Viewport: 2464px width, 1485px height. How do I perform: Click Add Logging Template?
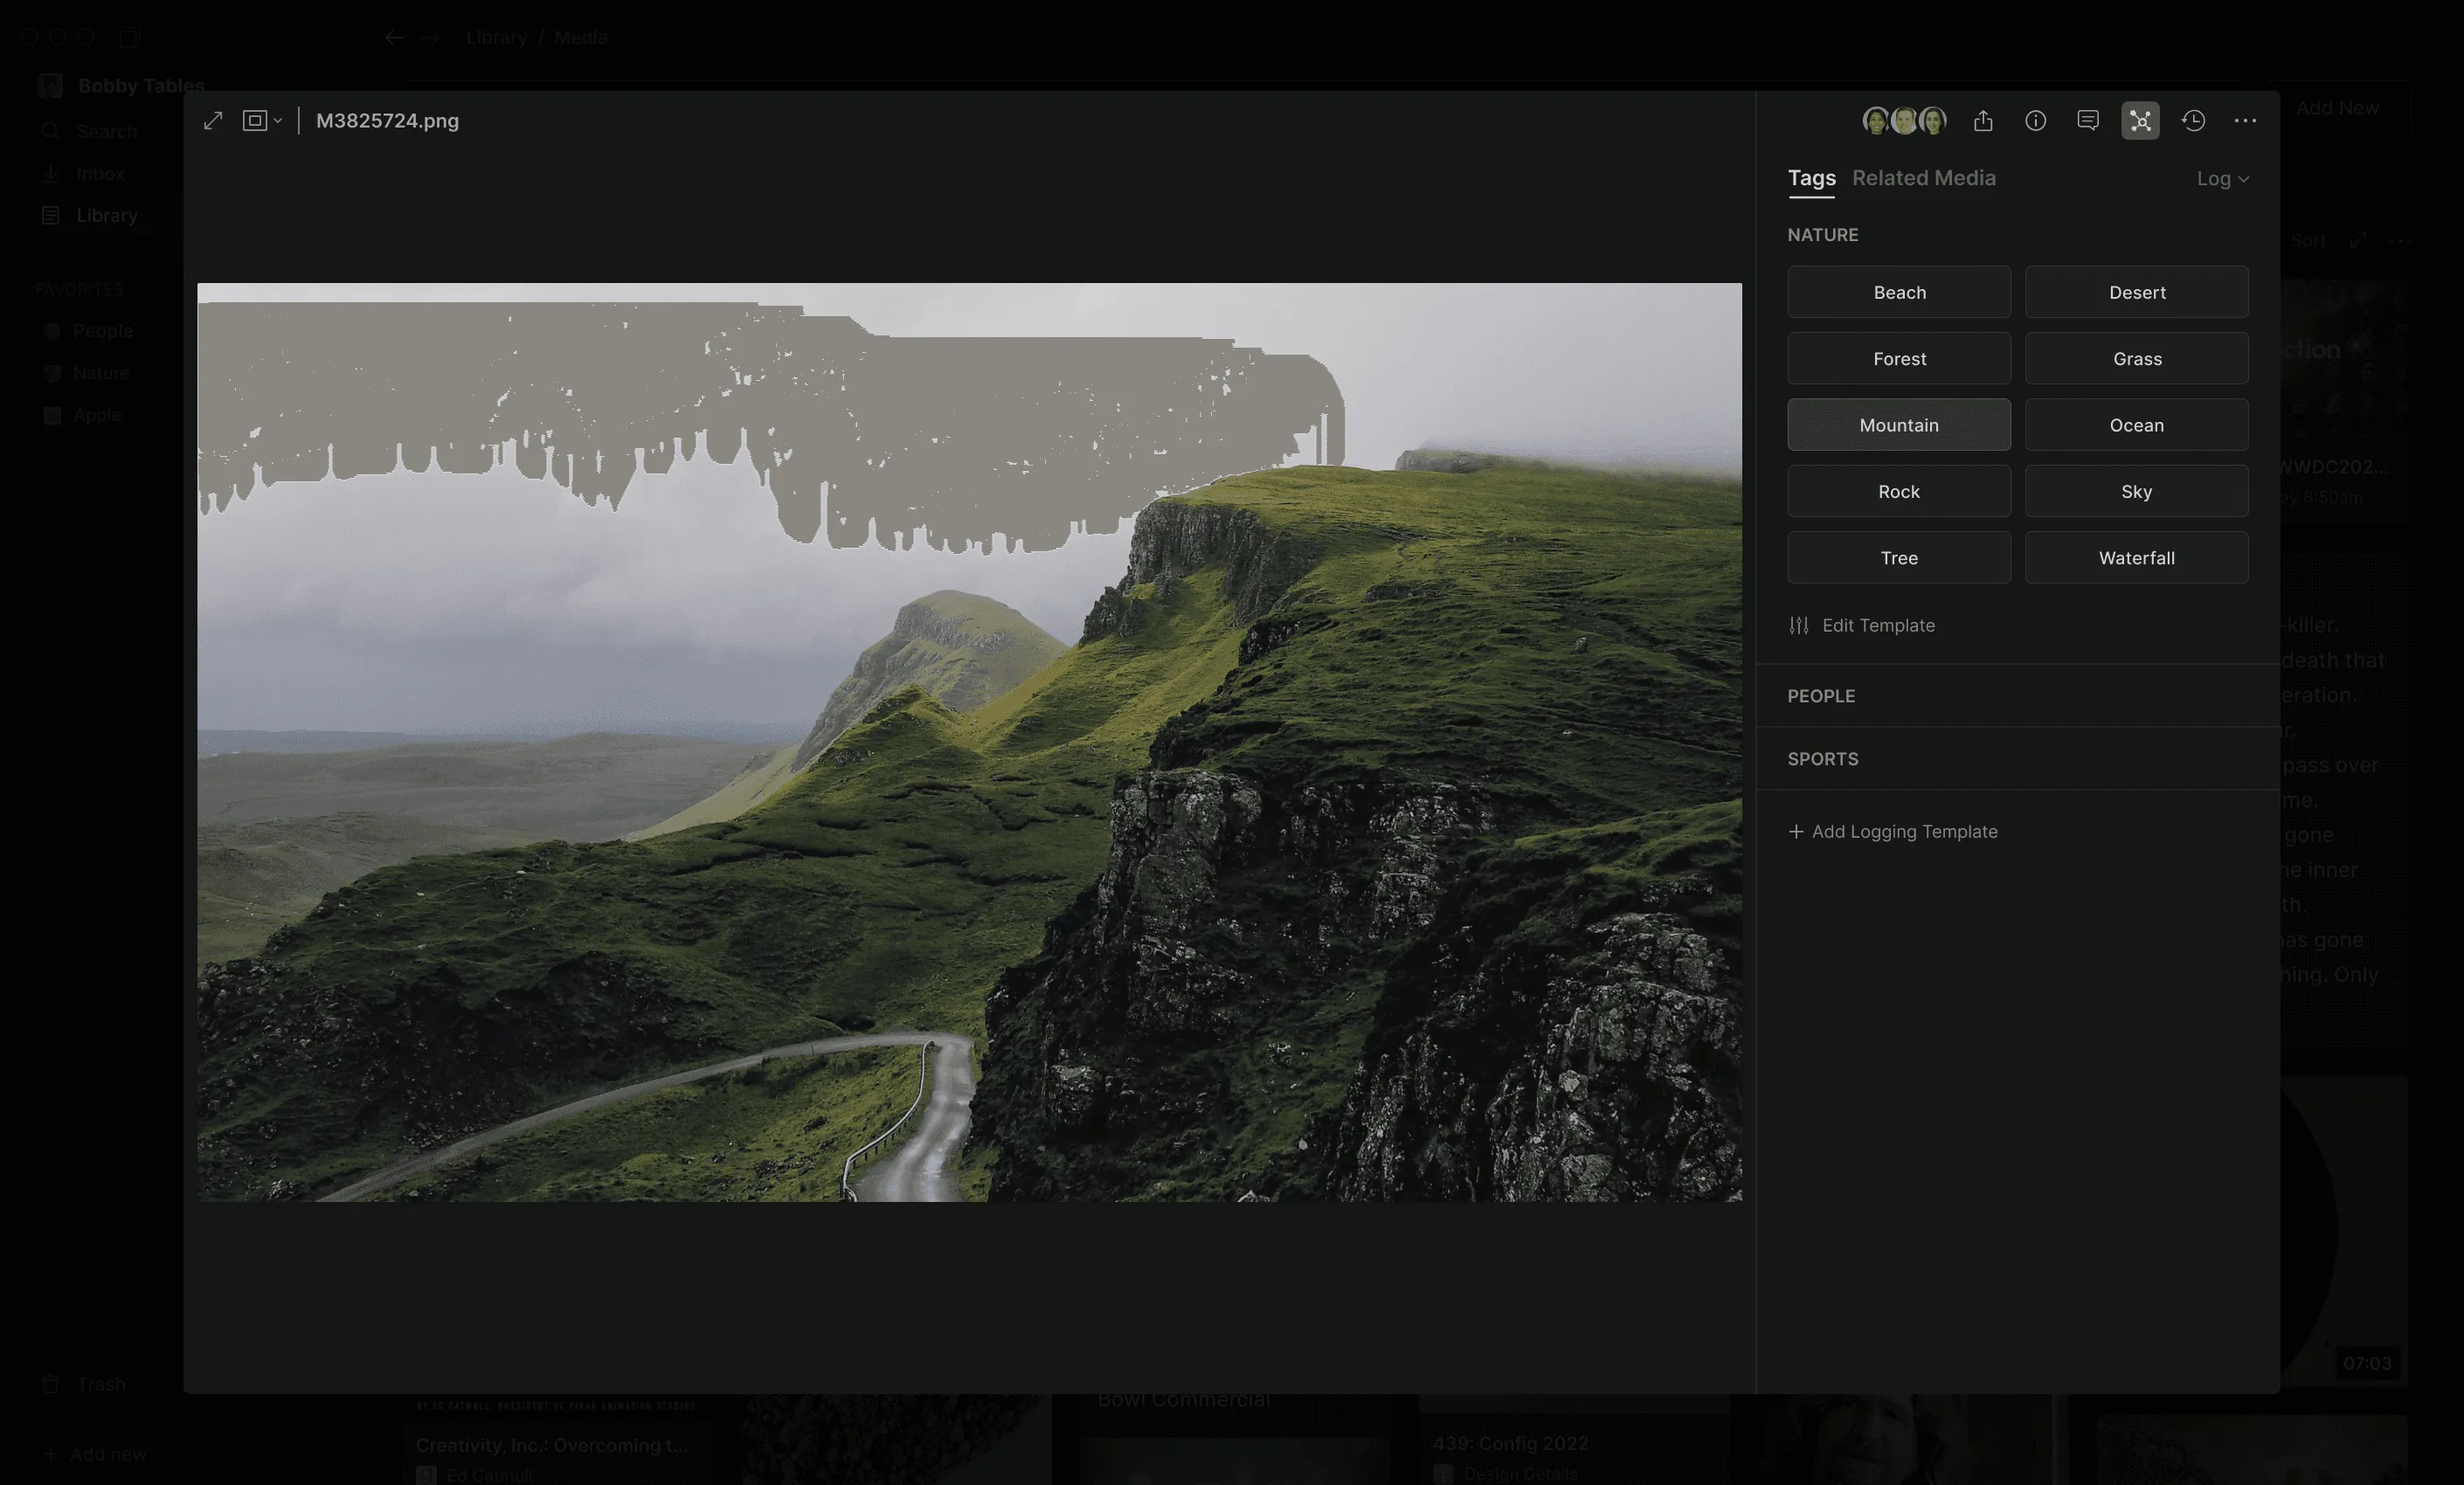coord(1892,831)
